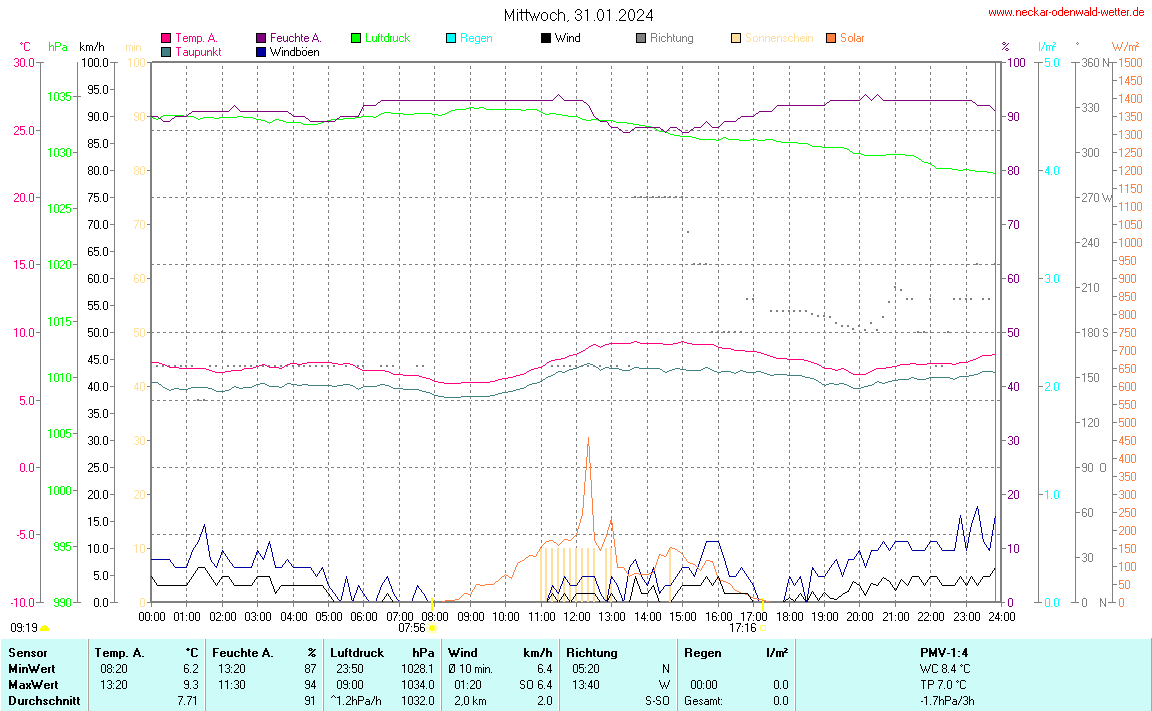Viewport: 1152px width, 711px height.
Task: Select the green Luftdruck legend swatch
Action: [x=356, y=38]
